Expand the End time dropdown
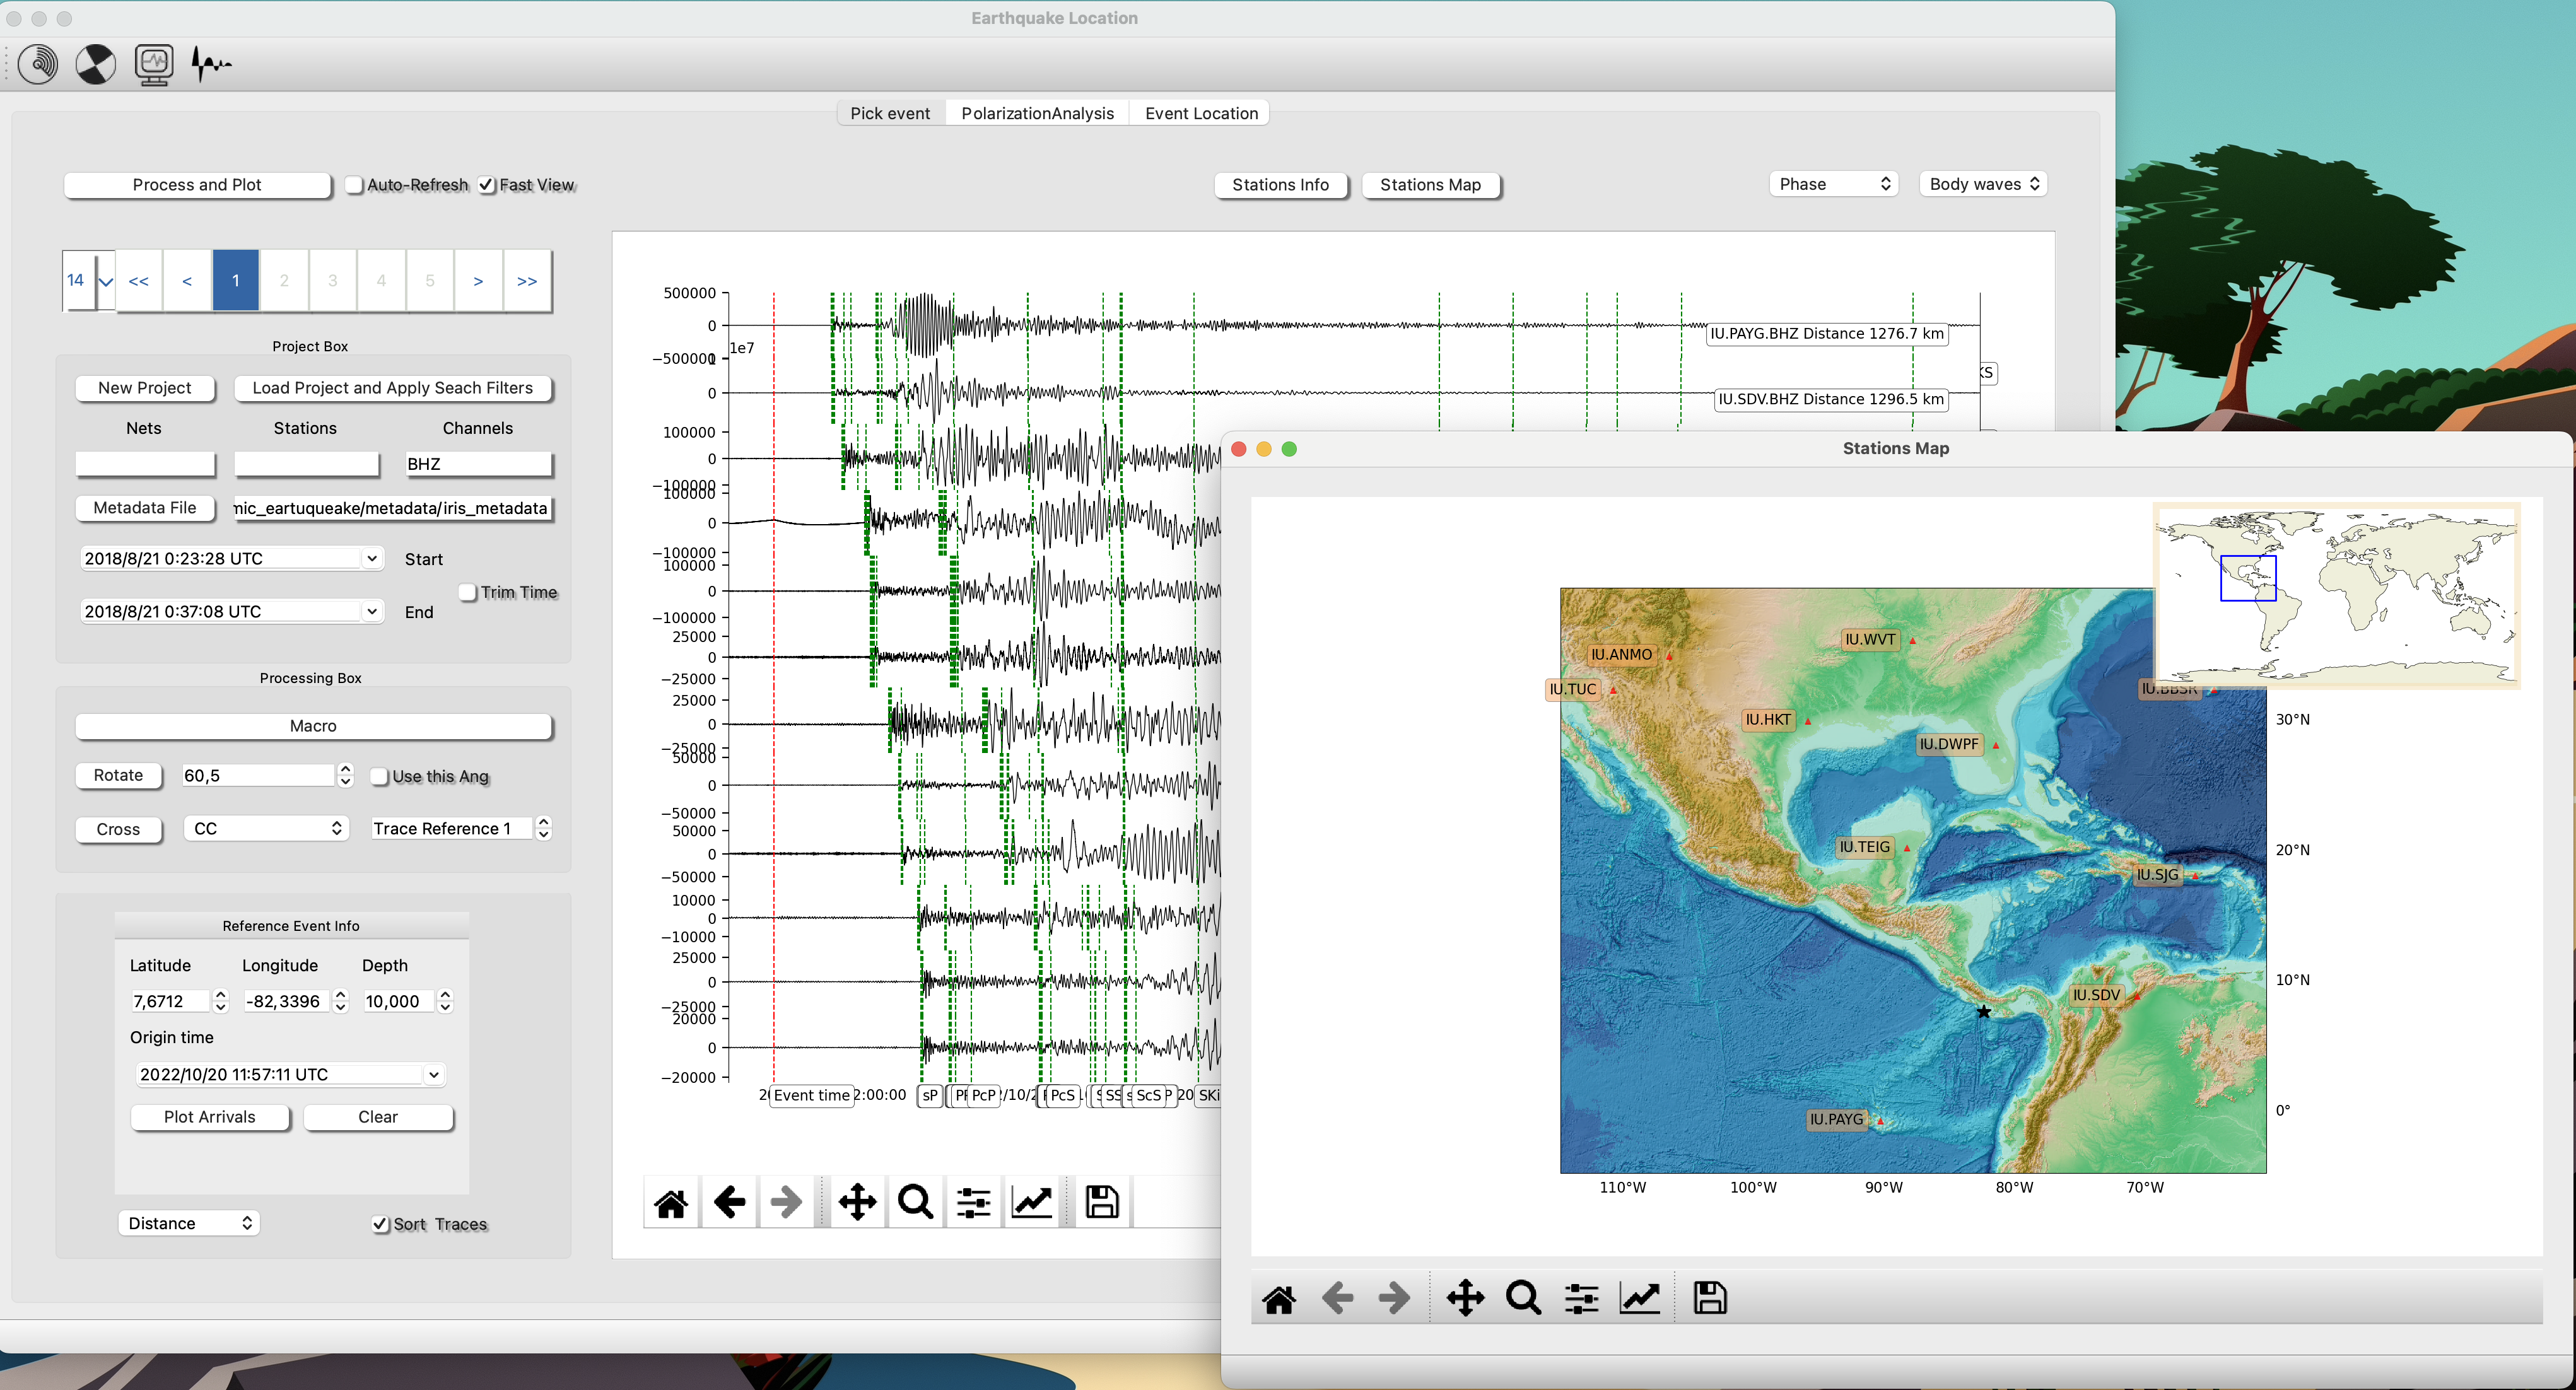Screen dimensions: 2576x1390 click(372, 611)
